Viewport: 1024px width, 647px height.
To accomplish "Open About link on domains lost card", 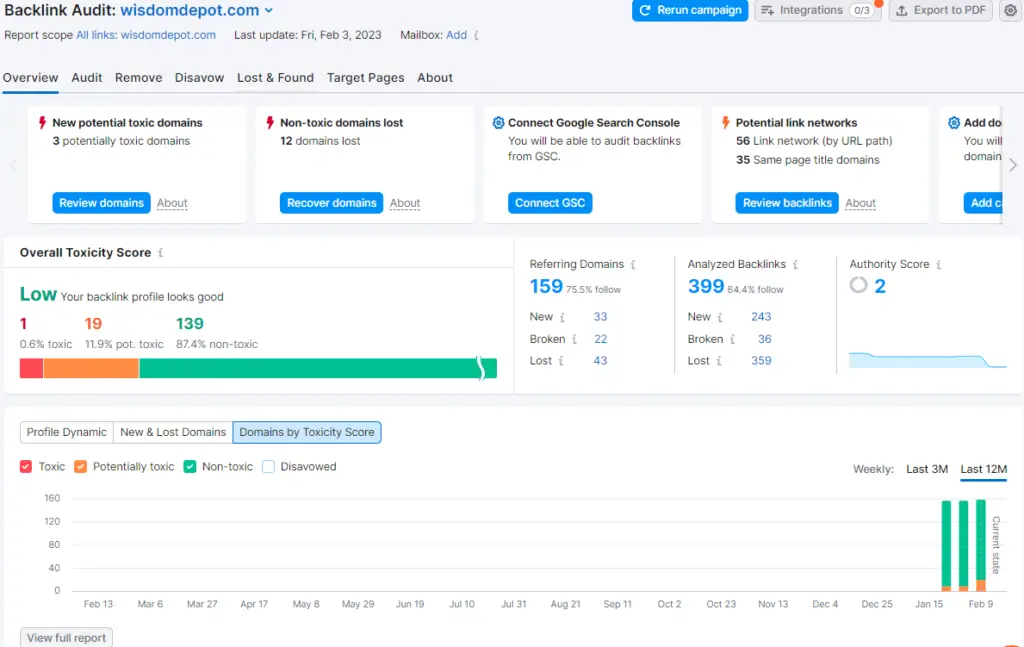I will click(405, 203).
